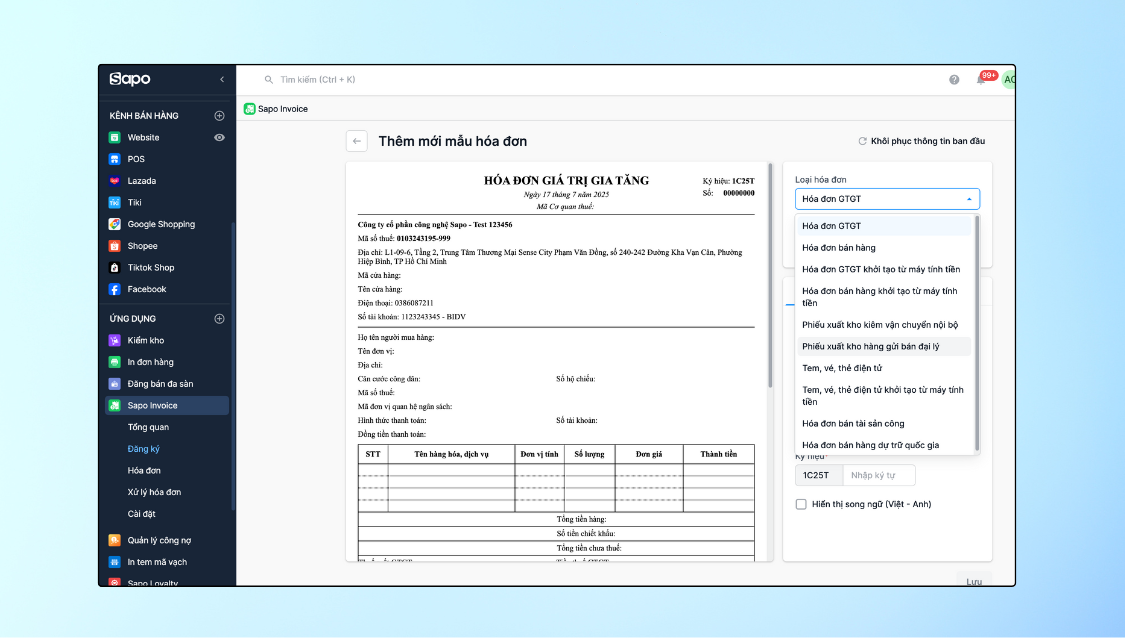The image size is (1125, 638).
Task: Open notifications bell with 99+ badge
Action: click(x=982, y=79)
